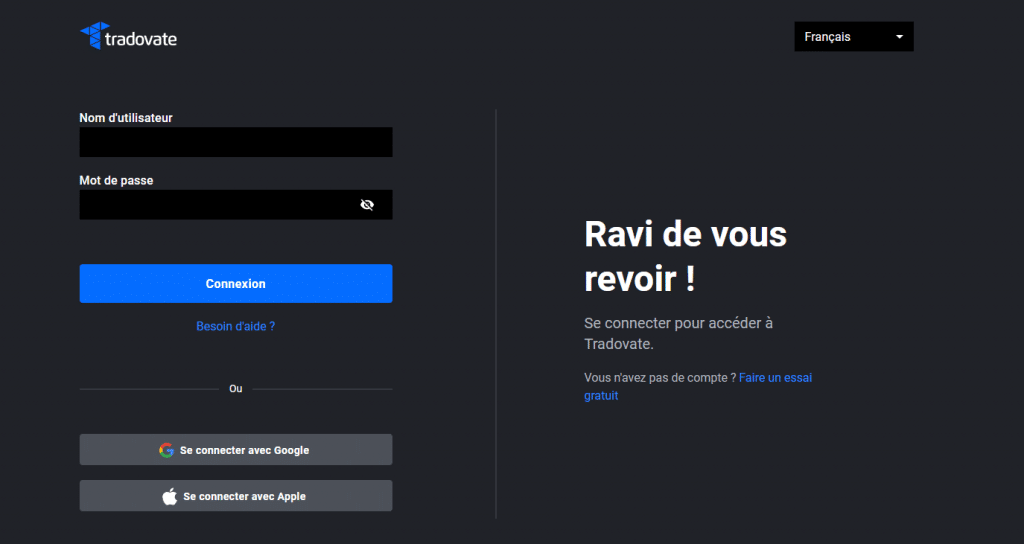Click the Ravi de vous revoir heading
The width and height of the screenshot is (1024, 544).
click(685, 257)
